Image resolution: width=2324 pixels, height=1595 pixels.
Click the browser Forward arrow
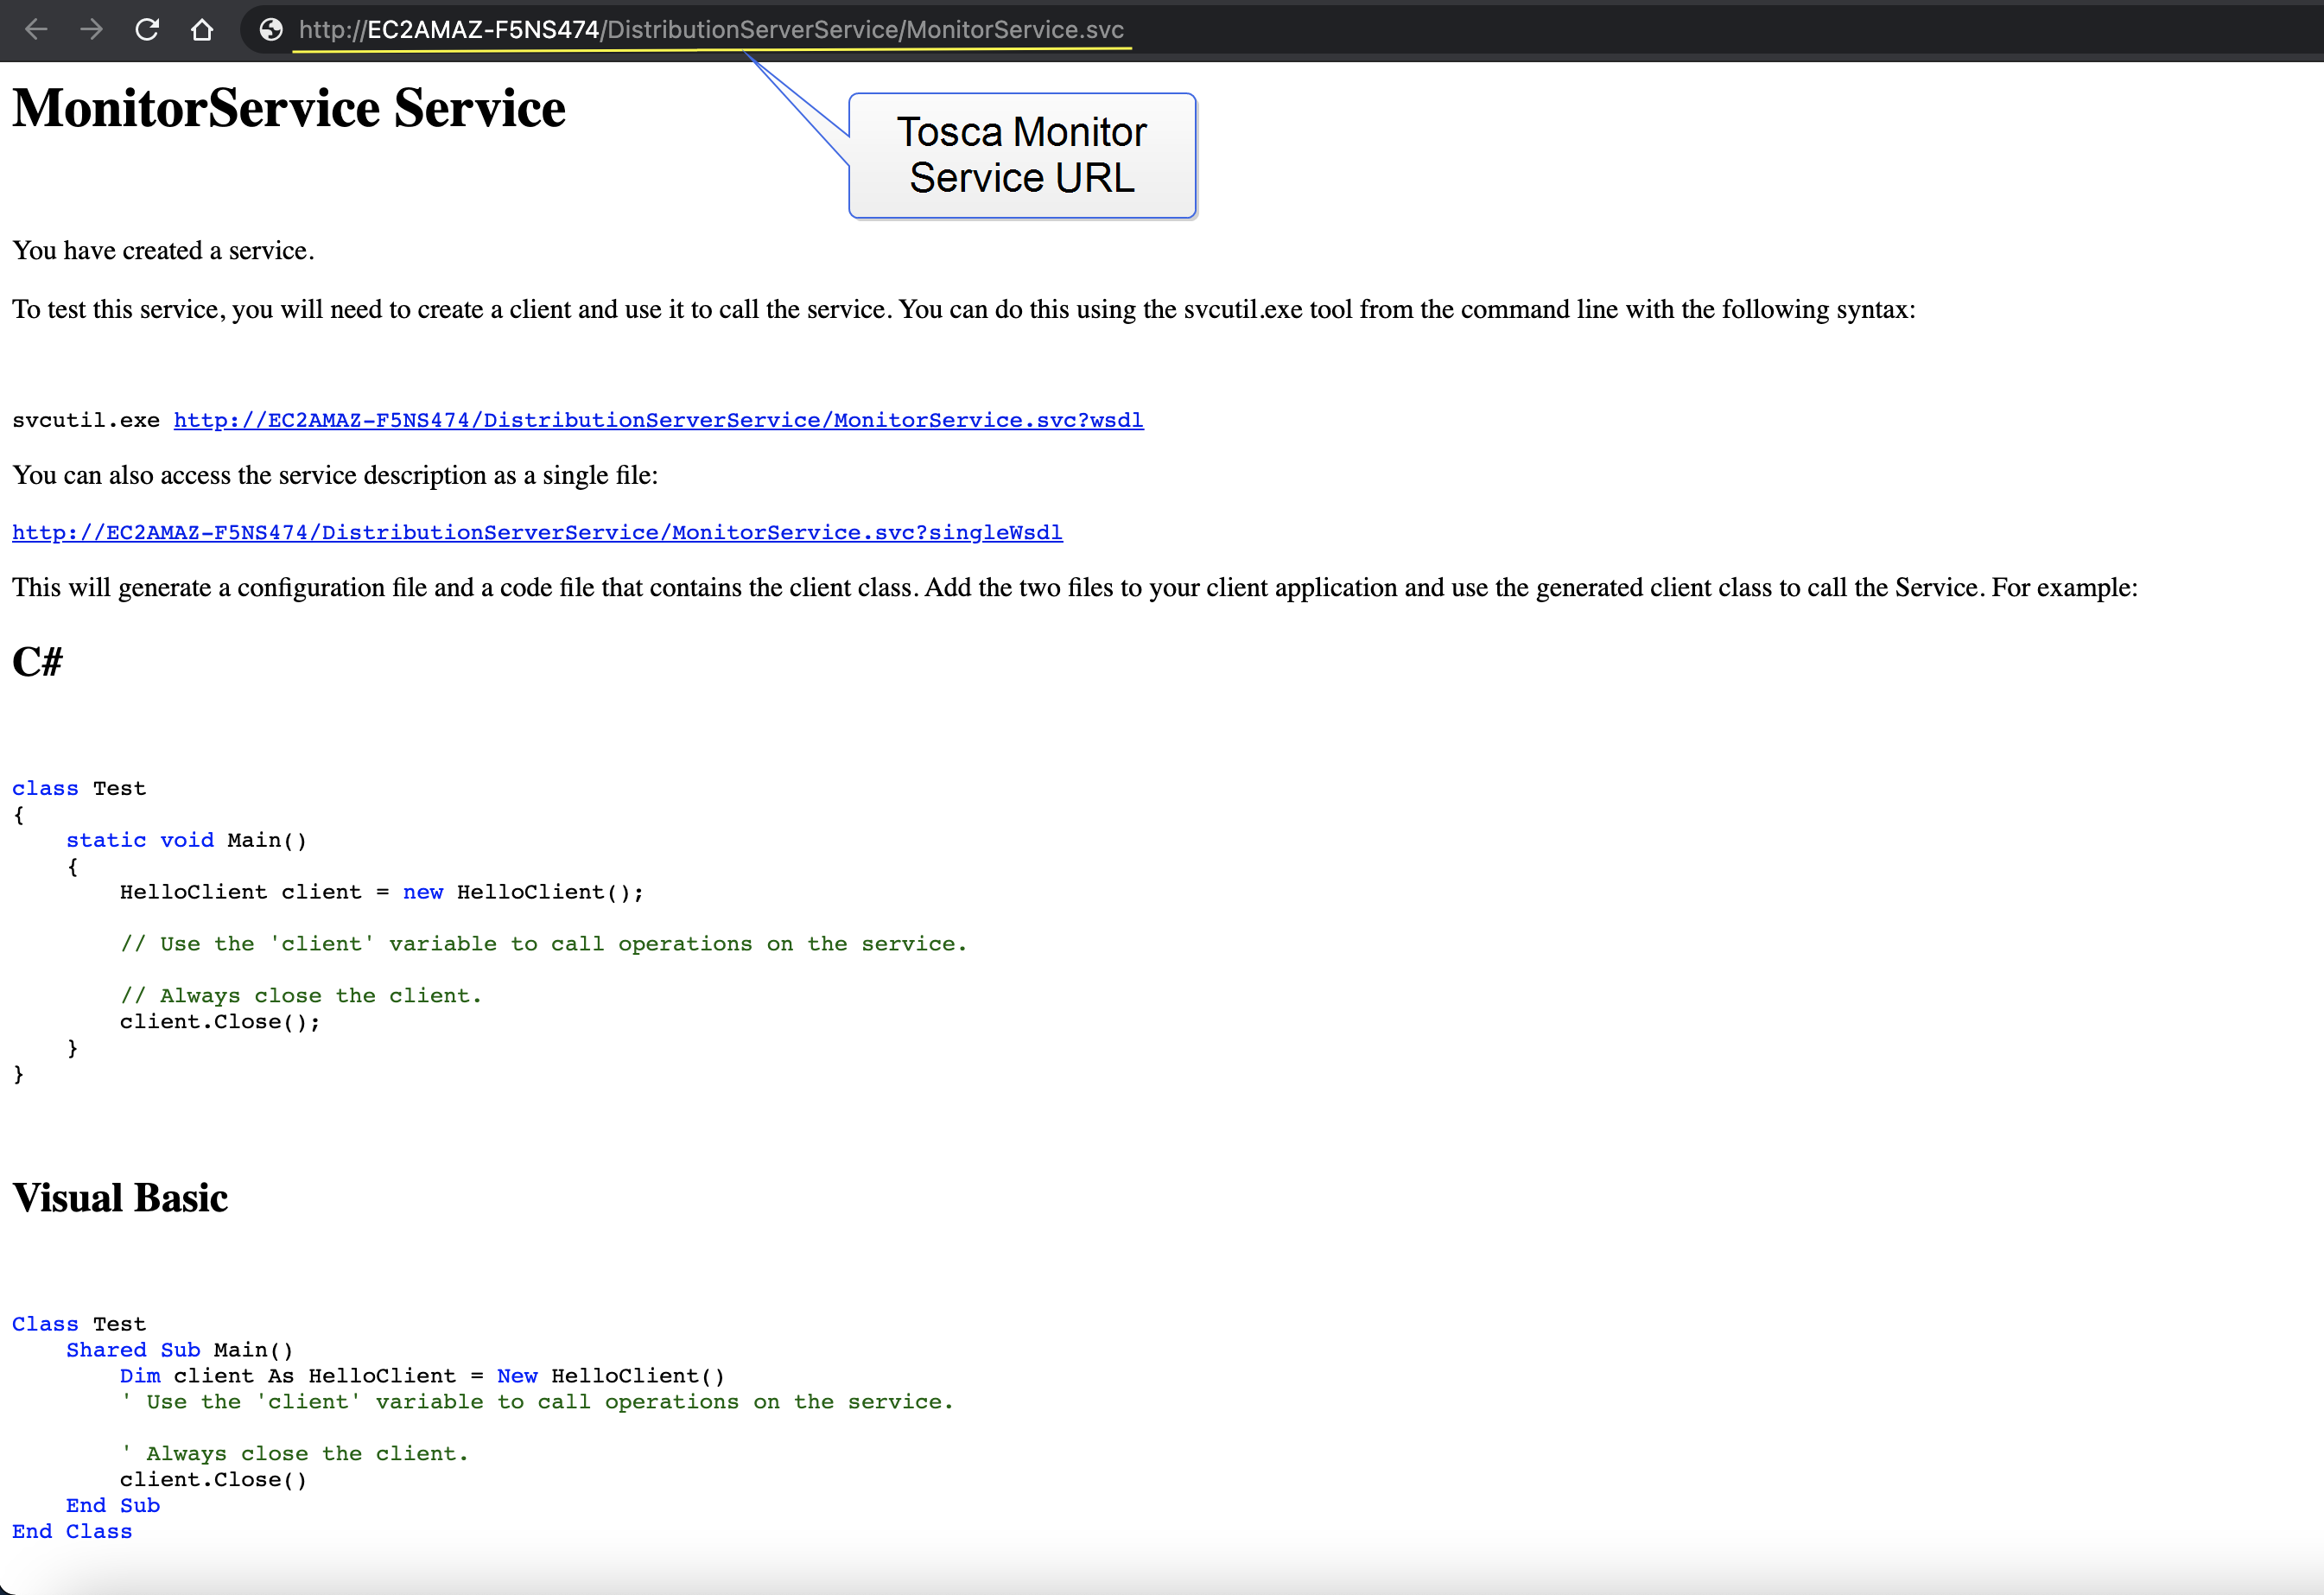coord(92,30)
